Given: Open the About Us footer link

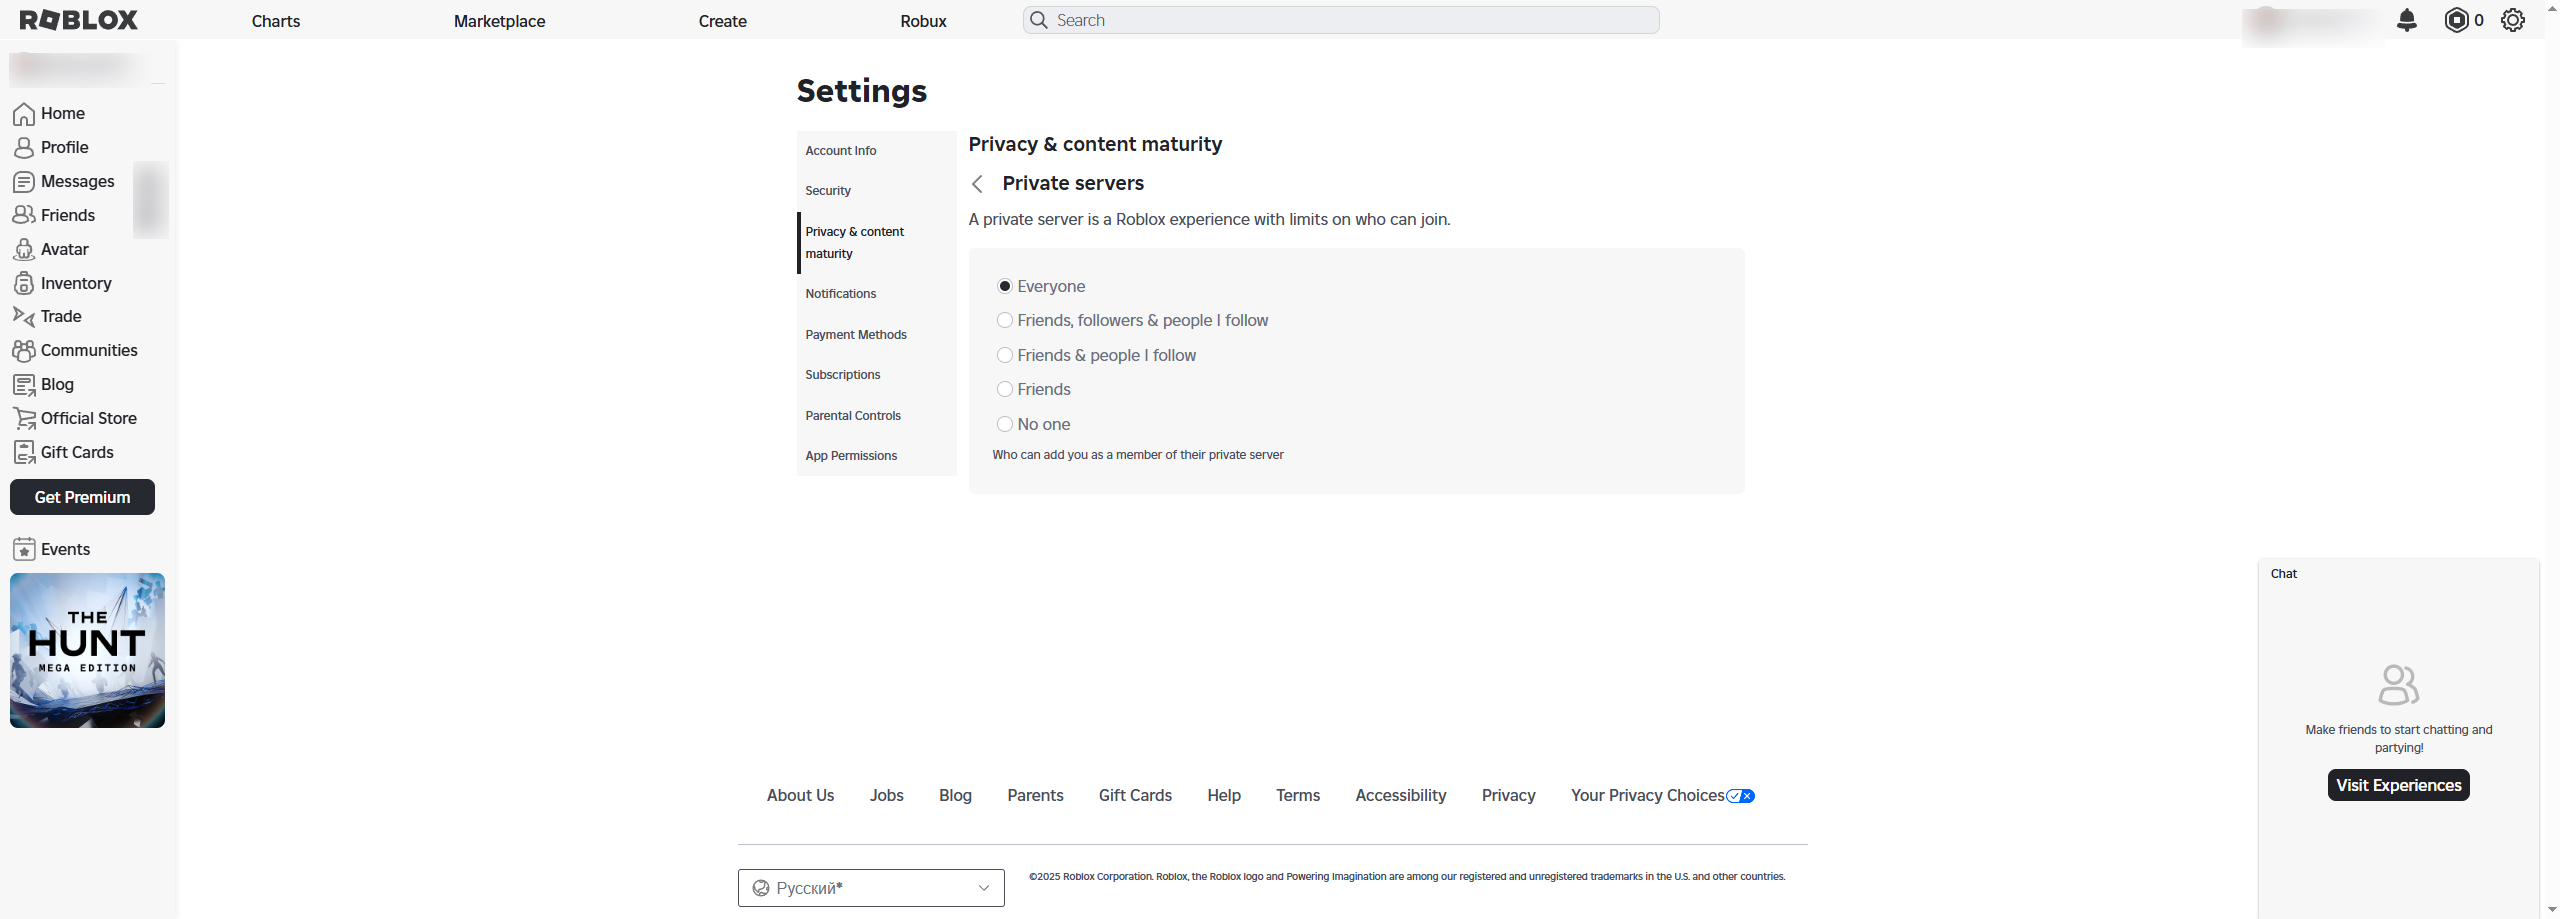Looking at the screenshot, I should (x=800, y=796).
